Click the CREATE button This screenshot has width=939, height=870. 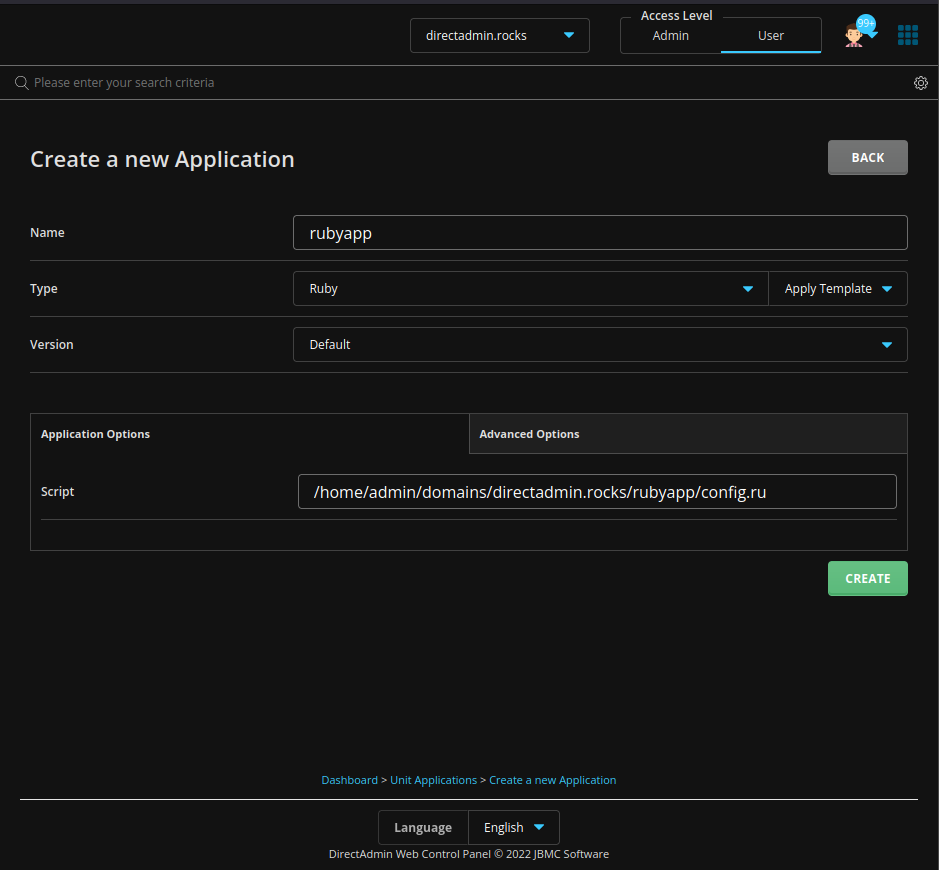867,578
